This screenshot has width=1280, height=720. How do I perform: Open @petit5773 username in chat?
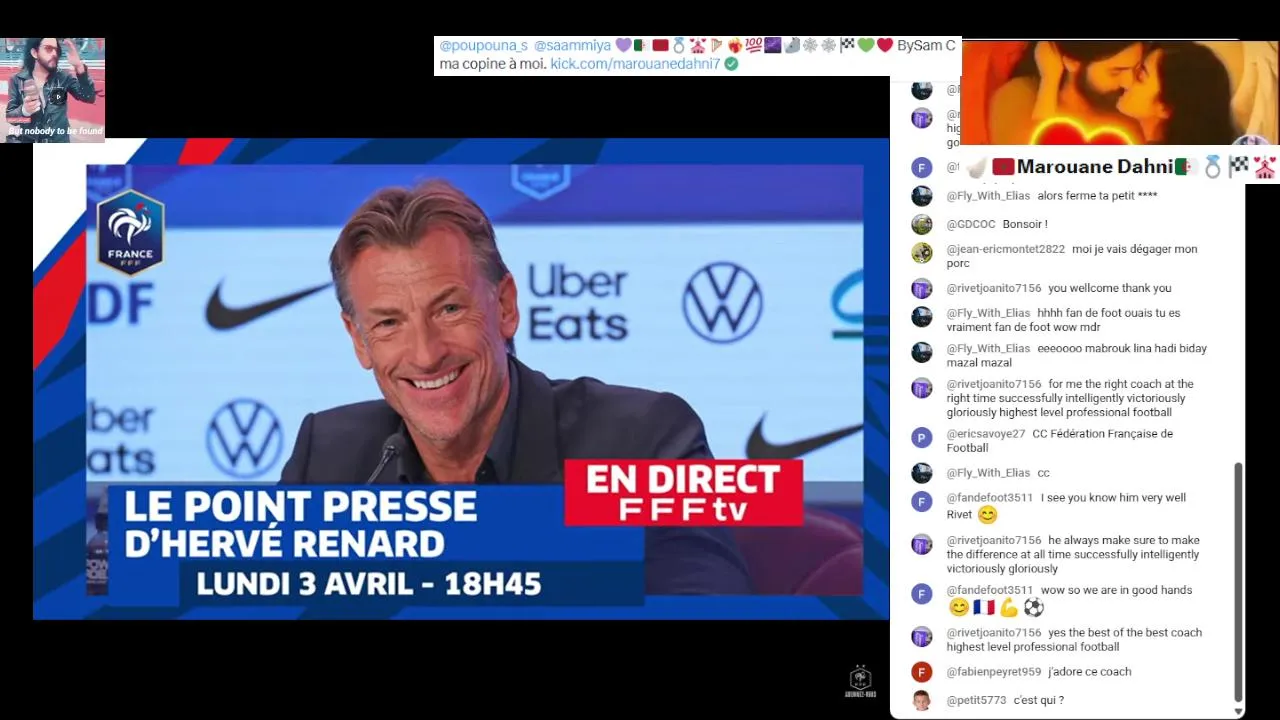pos(976,700)
